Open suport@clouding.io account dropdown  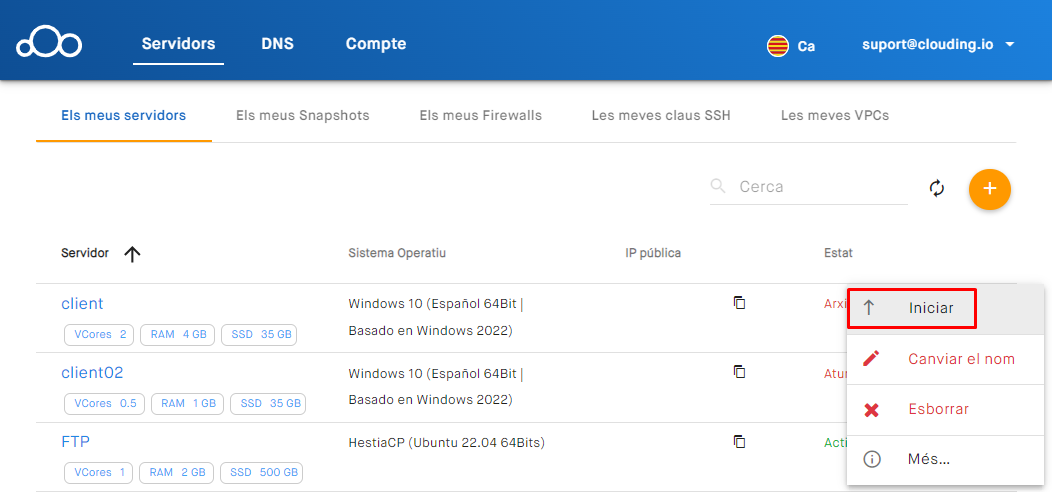point(938,45)
